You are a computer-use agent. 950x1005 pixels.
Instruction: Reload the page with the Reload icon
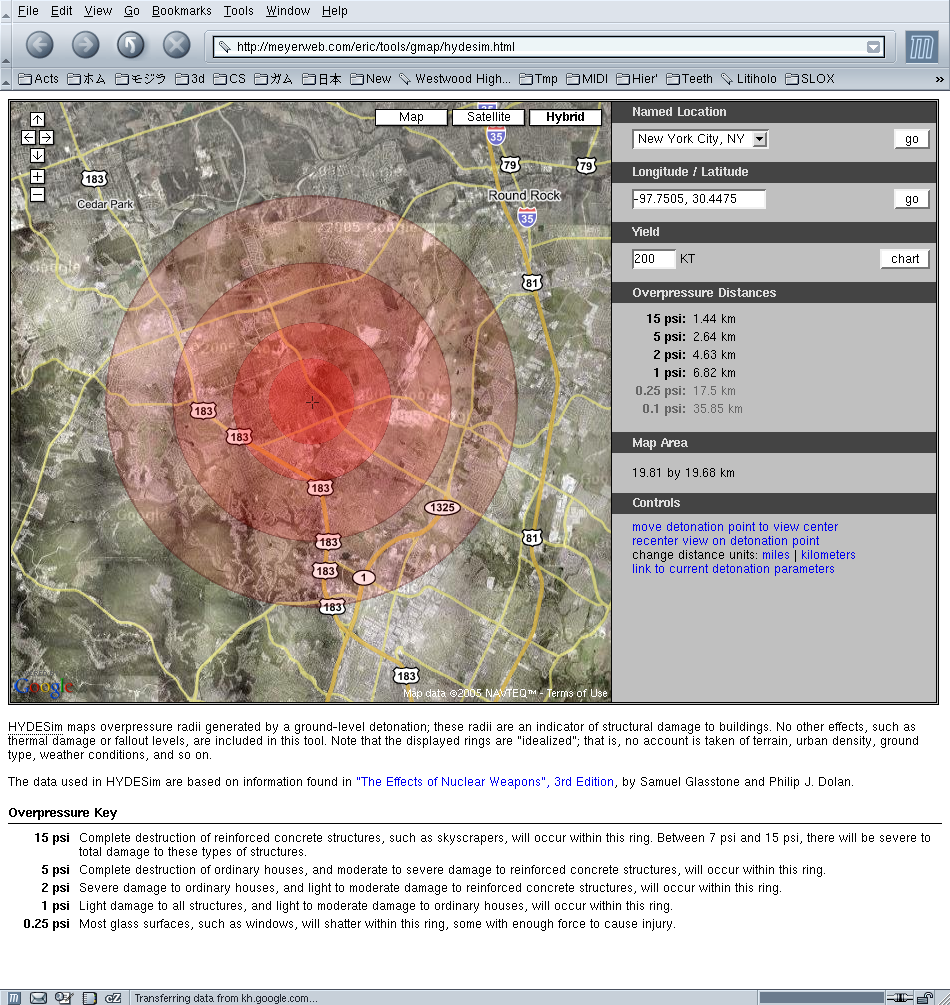131,45
